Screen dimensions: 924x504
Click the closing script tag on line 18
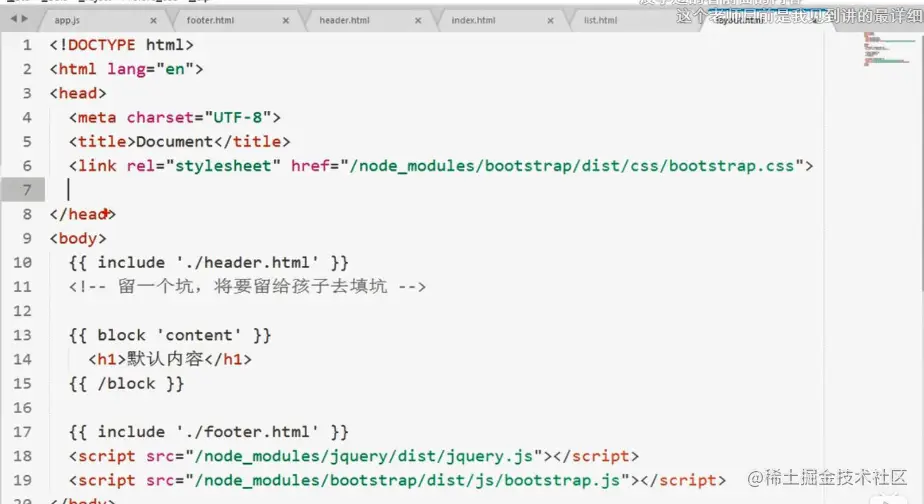pyautogui.click(x=596, y=456)
